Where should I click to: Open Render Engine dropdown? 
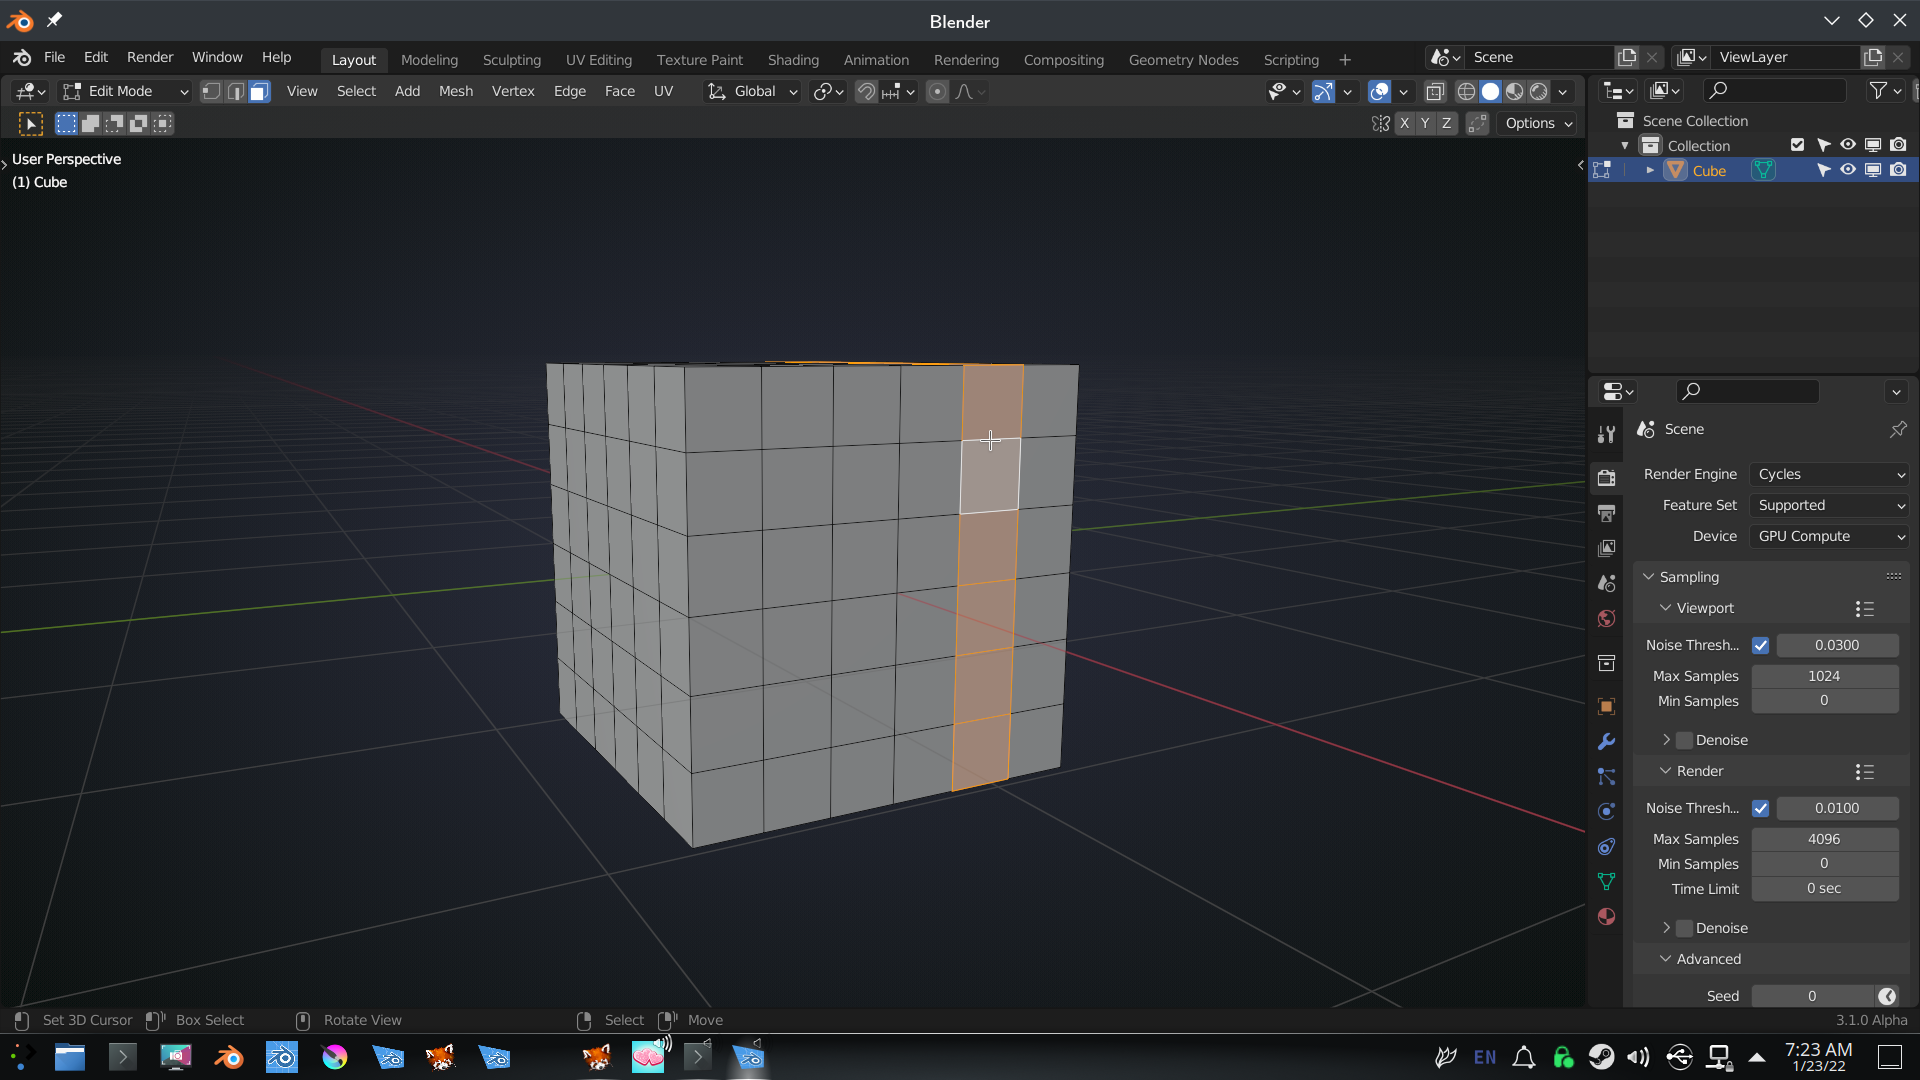[1830, 474]
